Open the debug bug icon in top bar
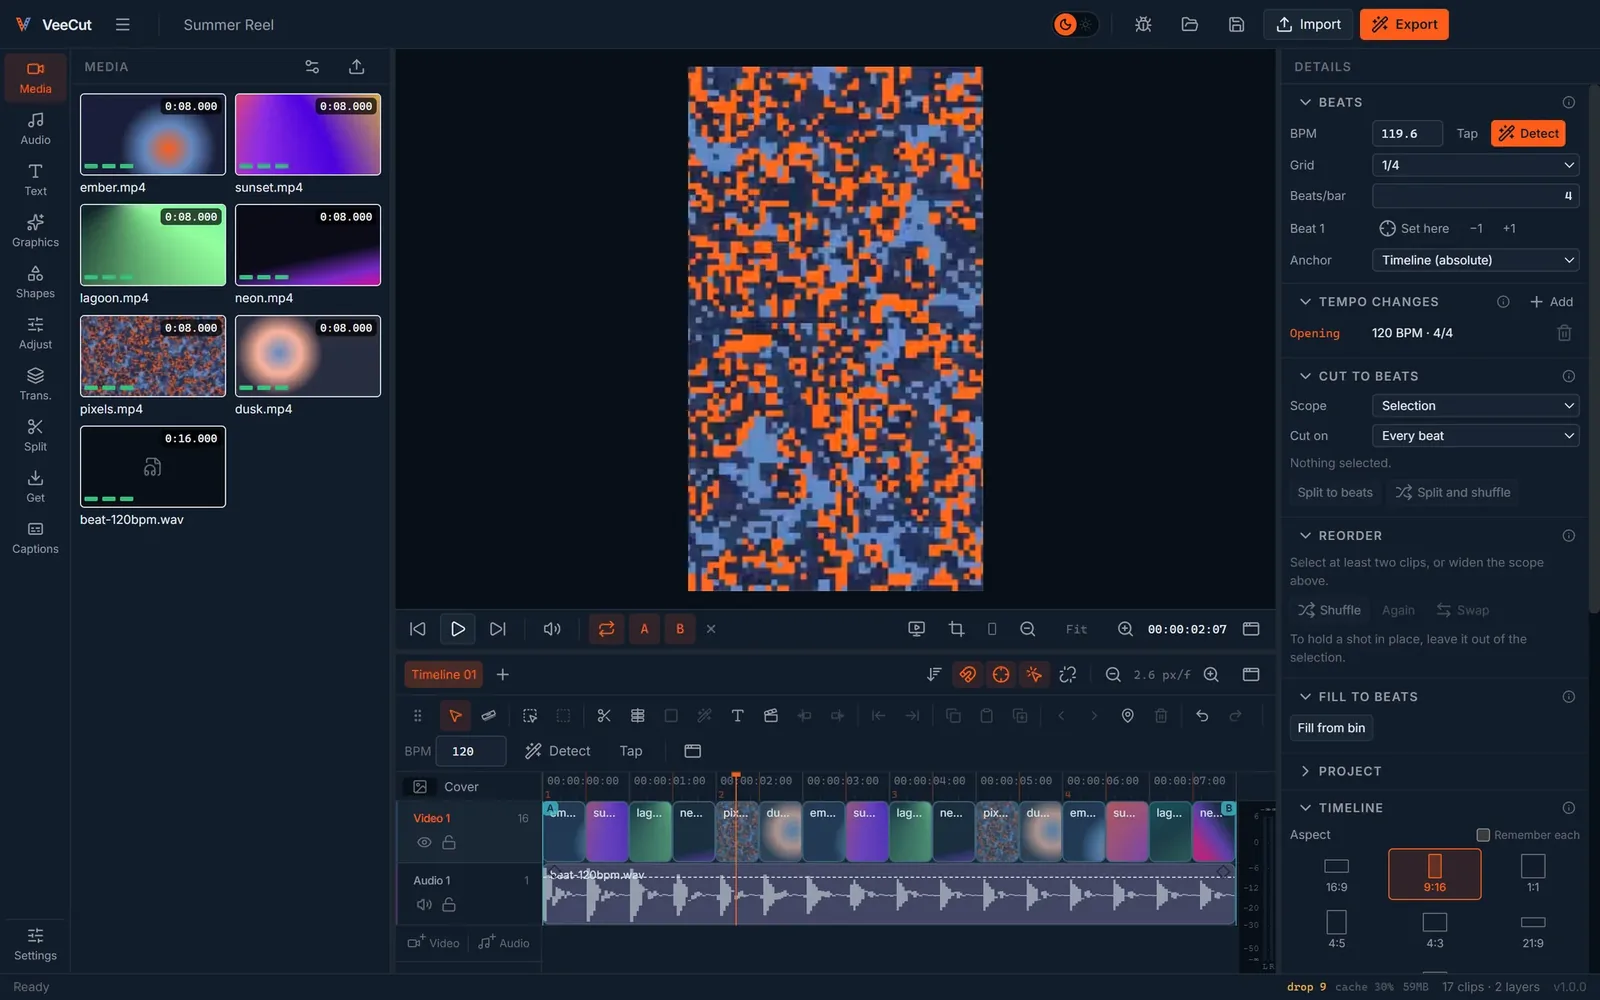This screenshot has width=1600, height=1000. [1143, 25]
